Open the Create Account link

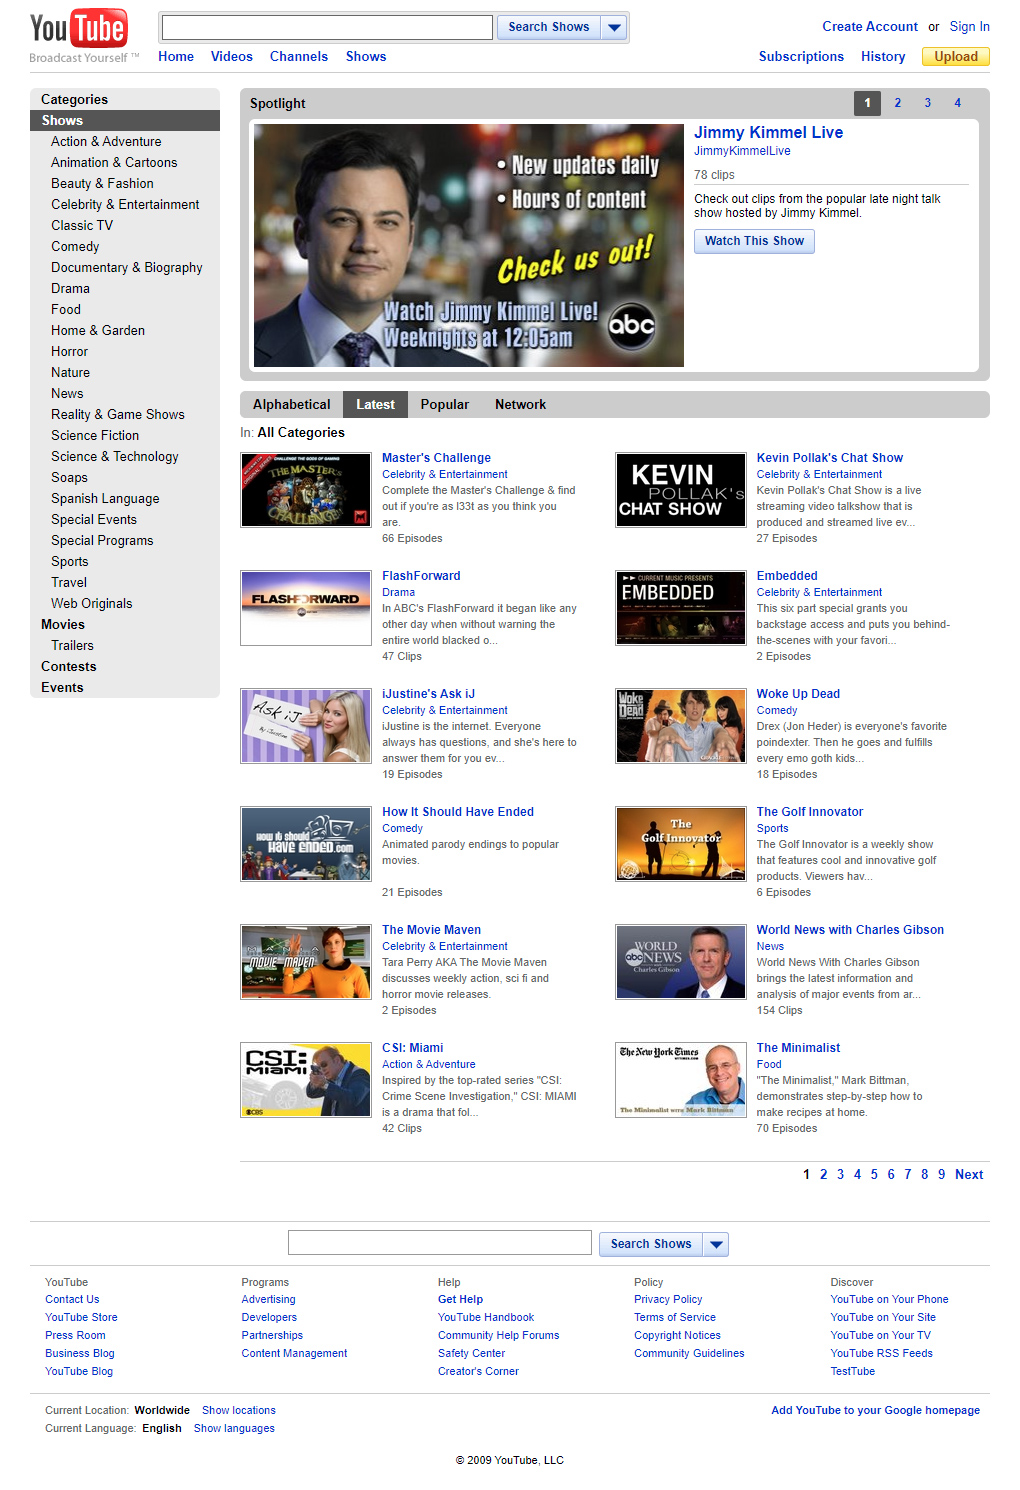pos(870,27)
